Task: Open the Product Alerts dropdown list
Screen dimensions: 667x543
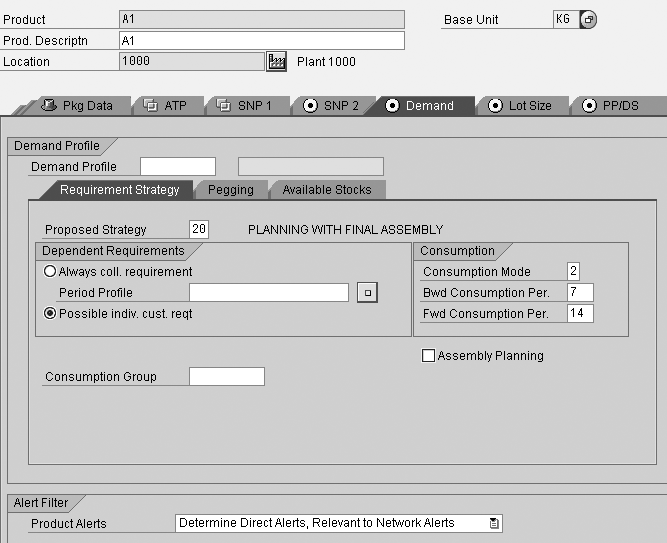Action: tap(493, 523)
